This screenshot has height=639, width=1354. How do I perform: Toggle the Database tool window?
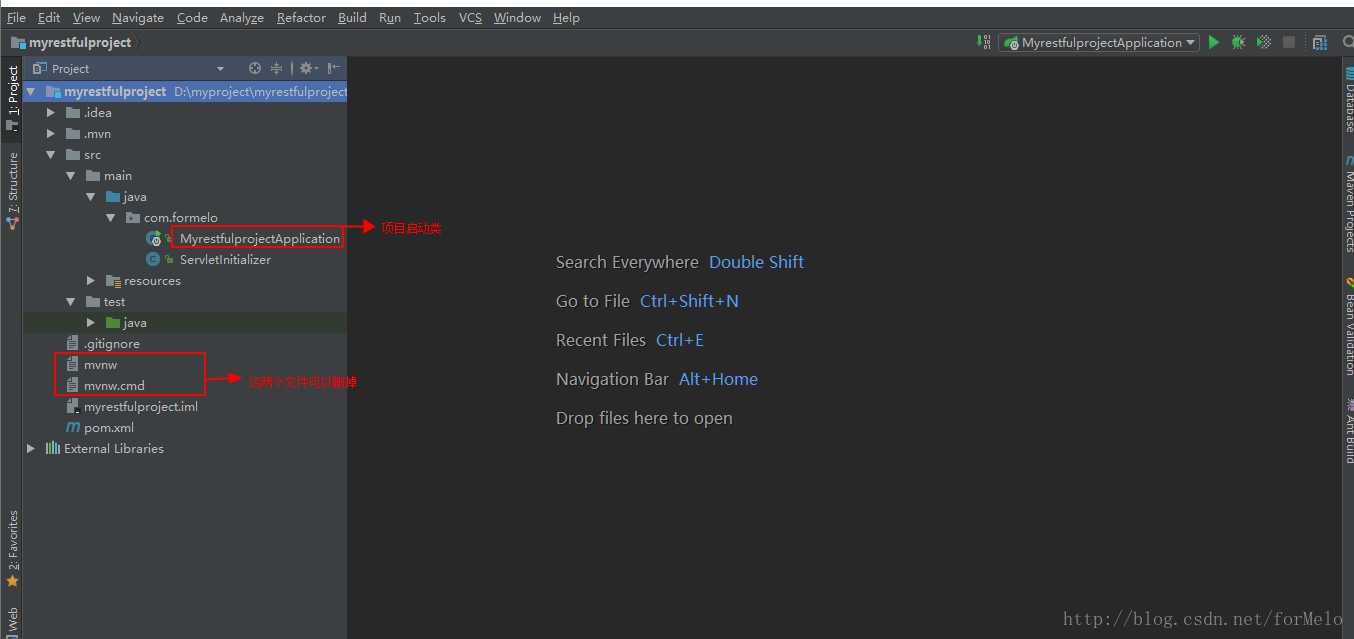pyautogui.click(x=1348, y=98)
